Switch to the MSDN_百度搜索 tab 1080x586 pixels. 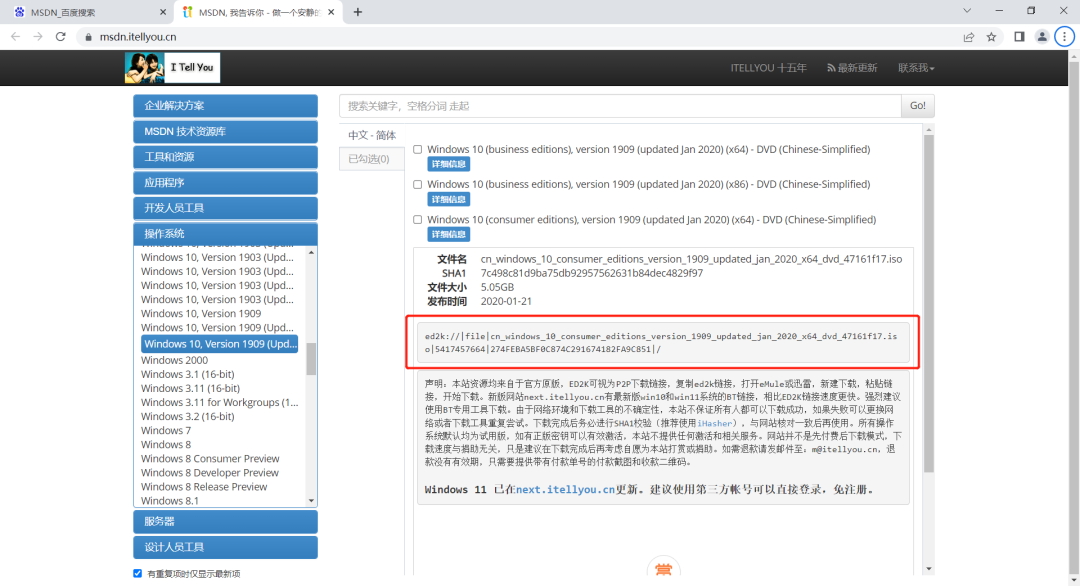click(87, 12)
